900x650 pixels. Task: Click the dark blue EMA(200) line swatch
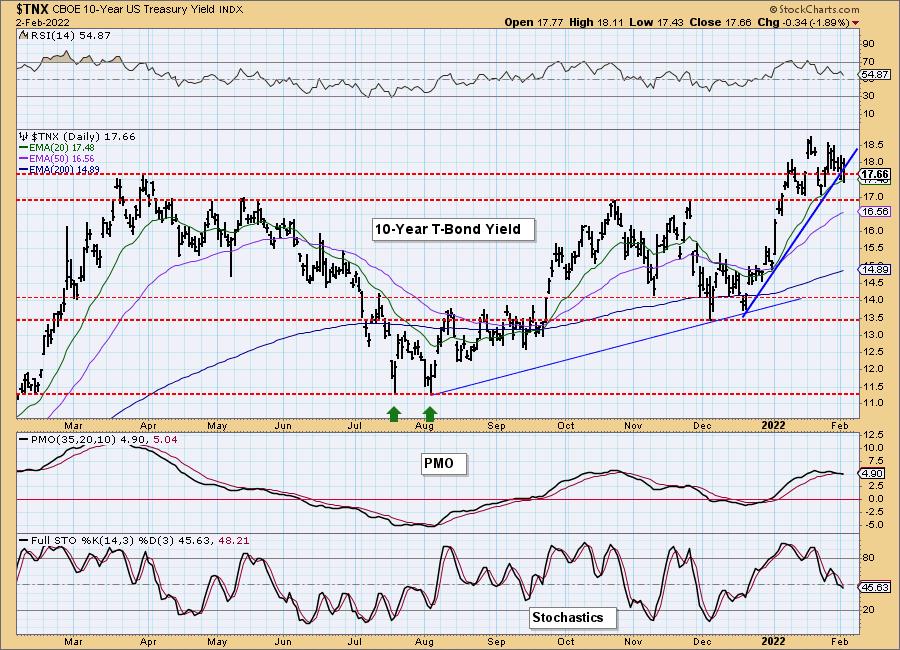coord(22,170)
